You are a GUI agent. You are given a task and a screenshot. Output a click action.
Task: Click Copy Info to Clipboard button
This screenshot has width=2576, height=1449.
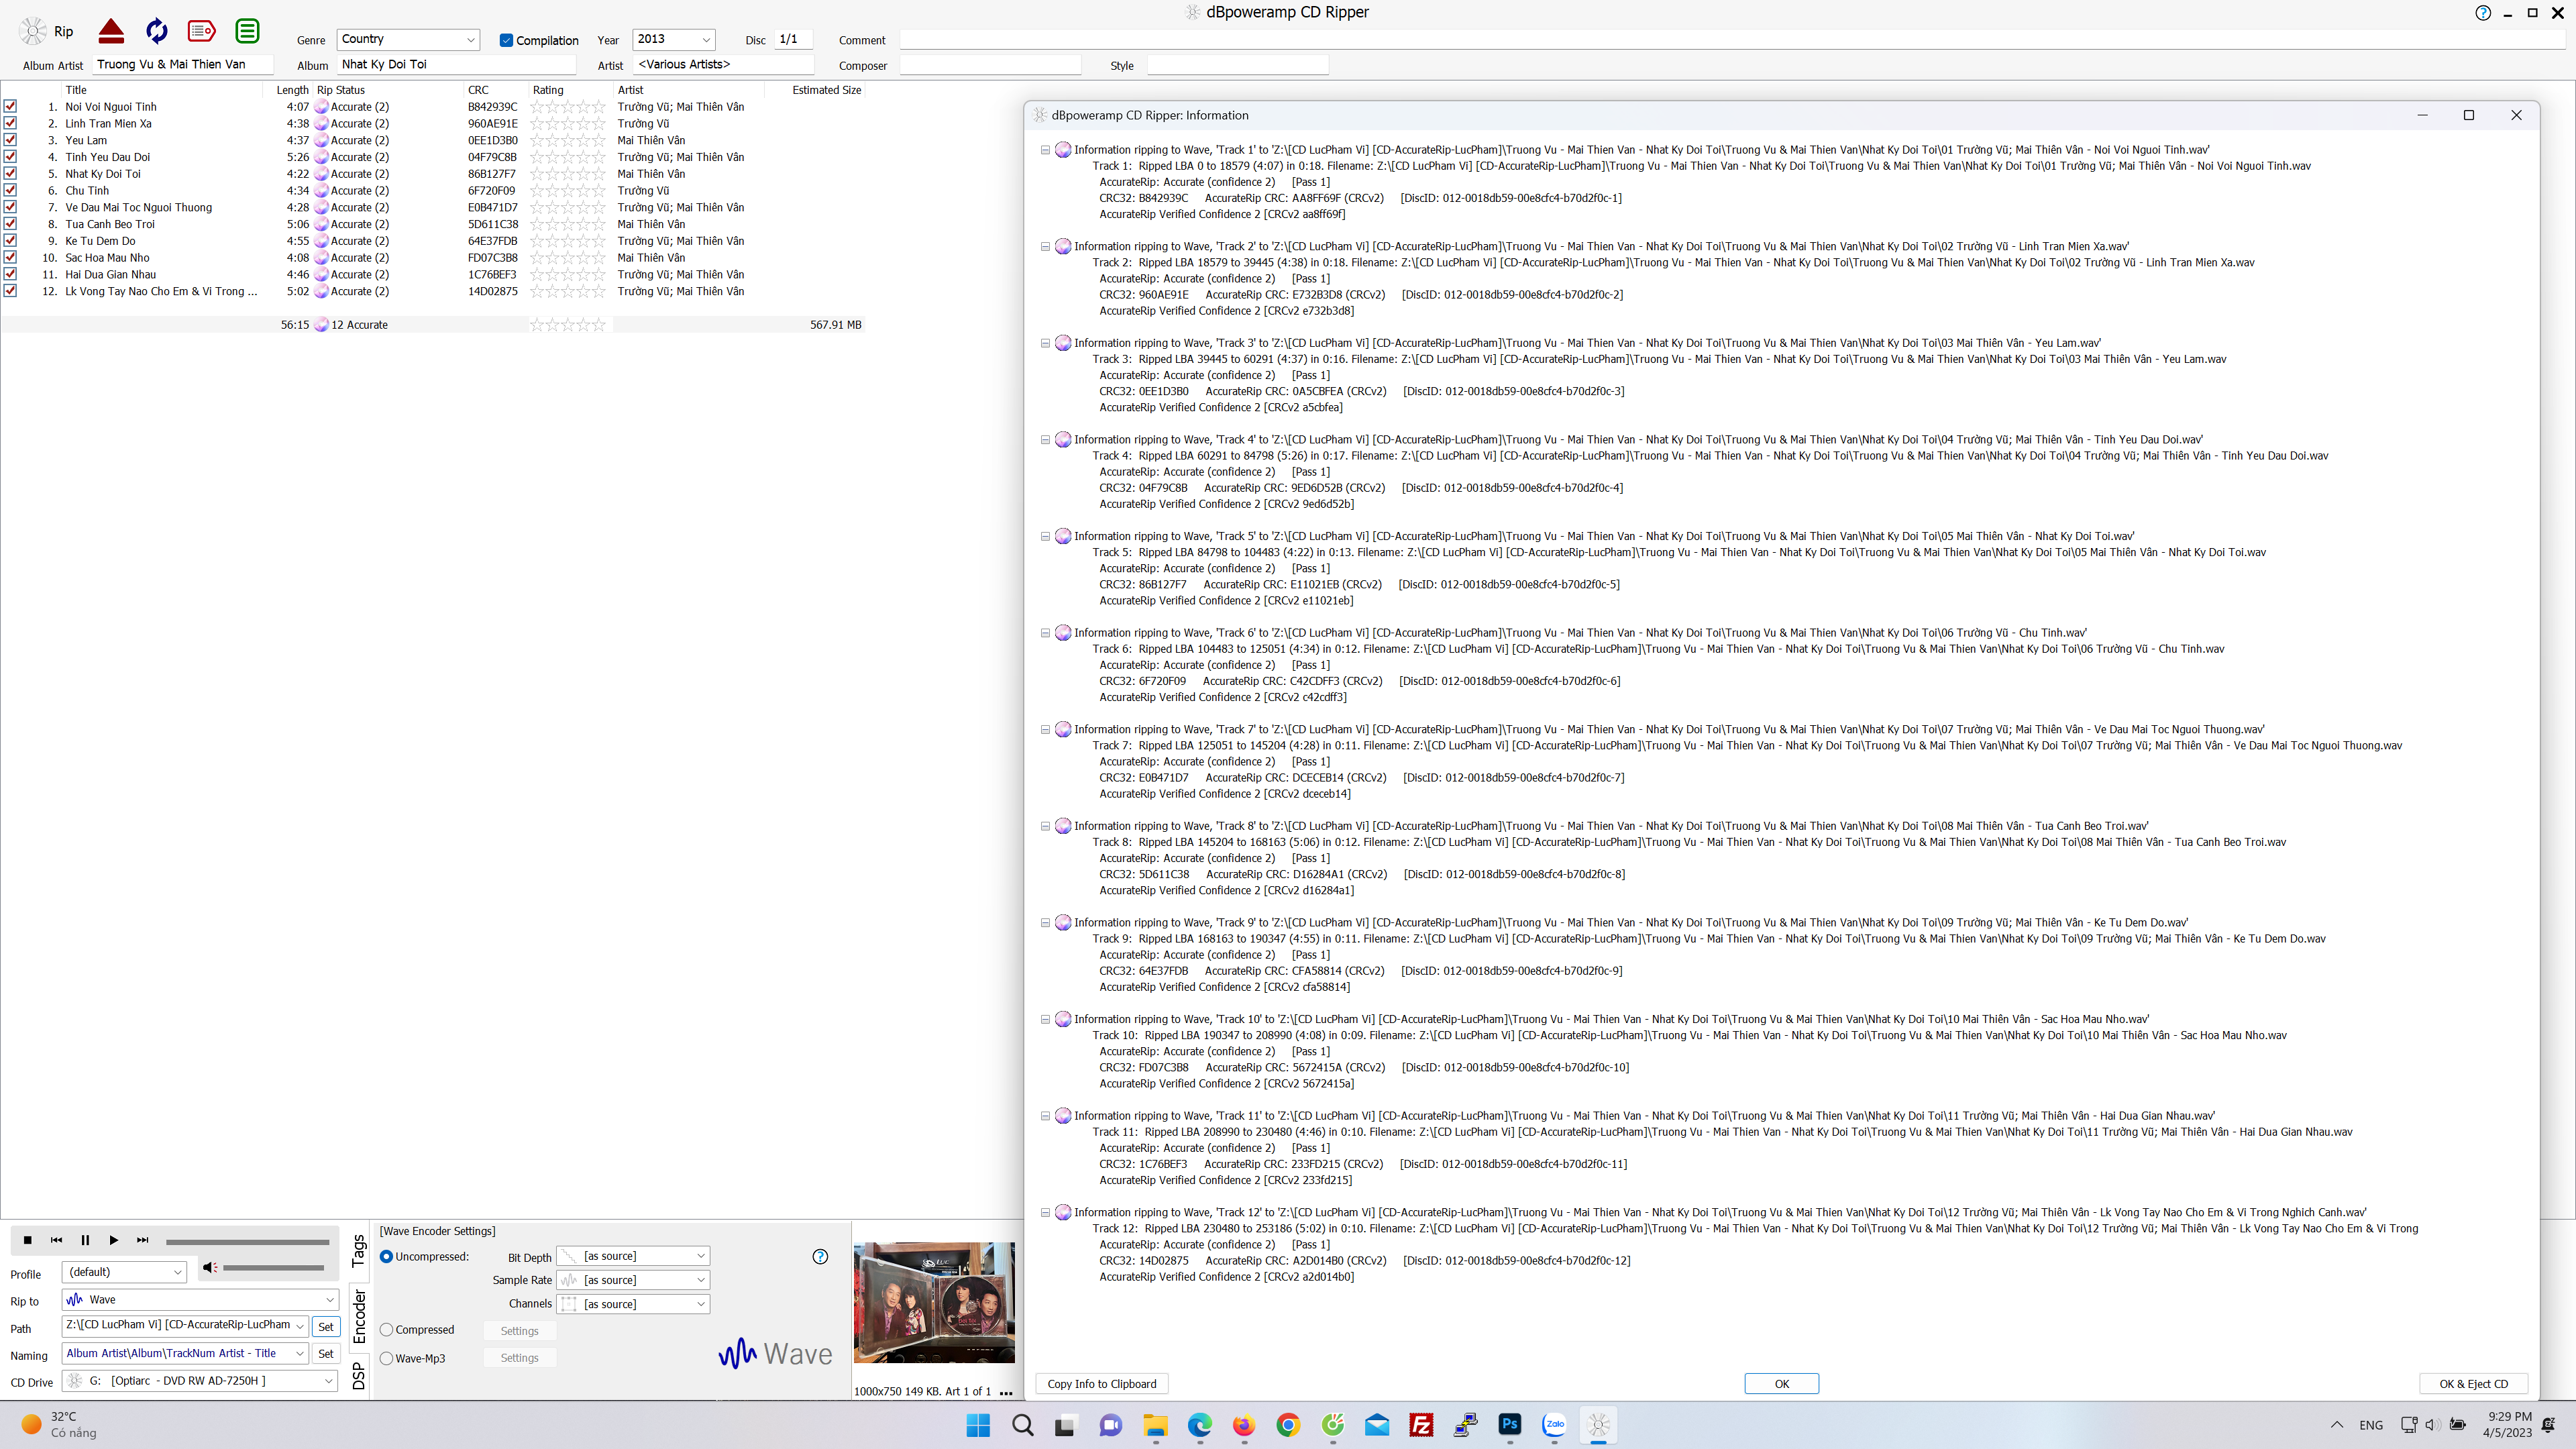click(1102, 1384)
